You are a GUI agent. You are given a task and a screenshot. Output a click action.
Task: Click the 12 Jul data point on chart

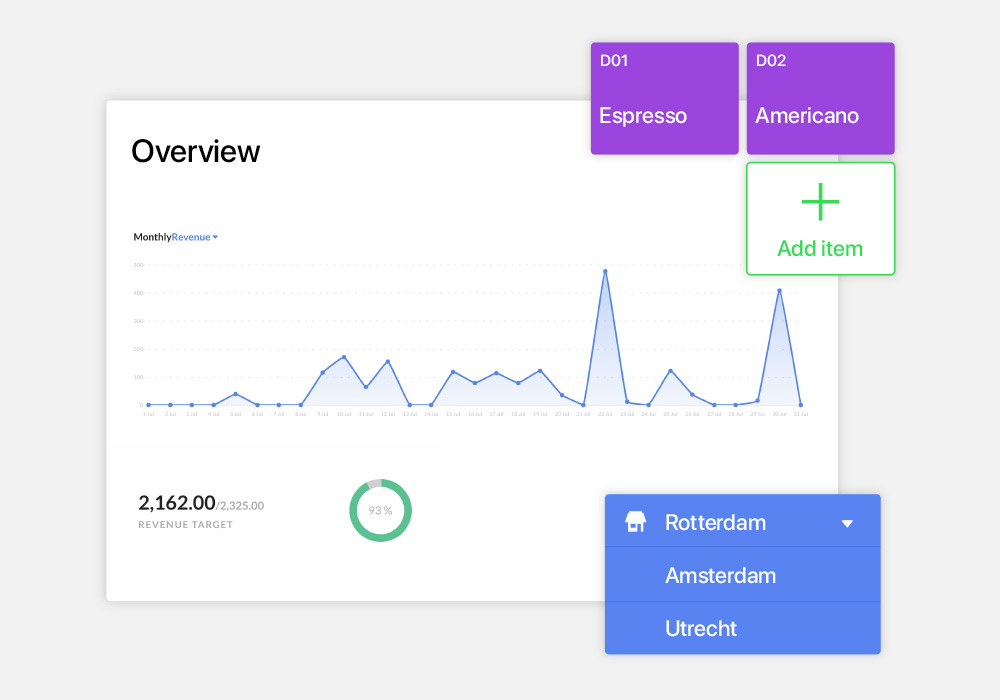pos(388,361)
